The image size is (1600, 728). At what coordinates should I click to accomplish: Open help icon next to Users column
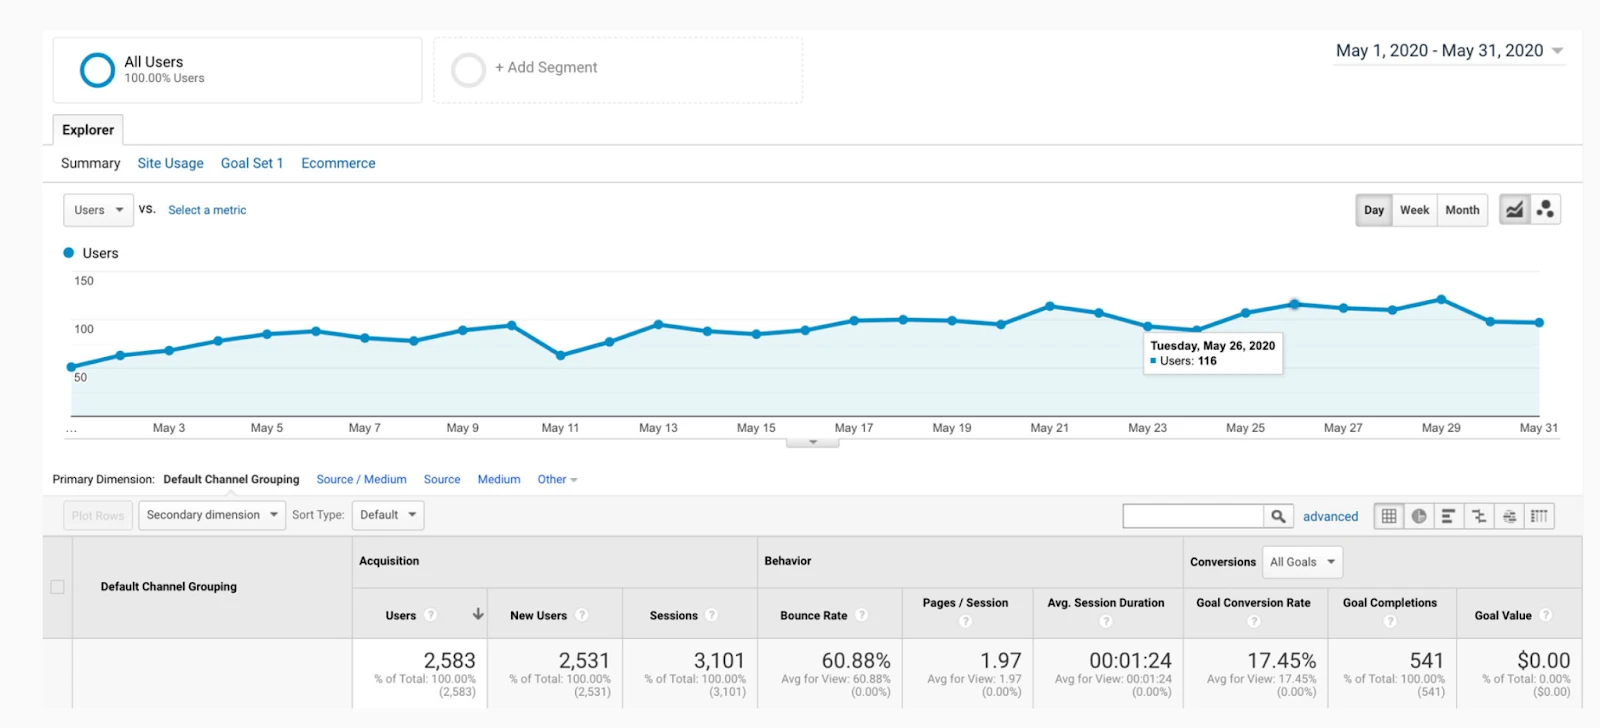pos(431,615)
